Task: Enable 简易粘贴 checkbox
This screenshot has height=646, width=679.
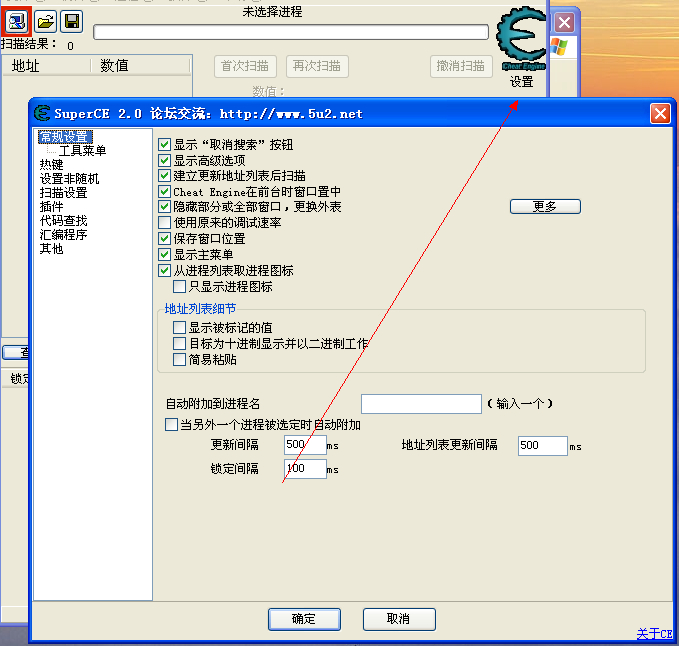Action: [179, 359]
